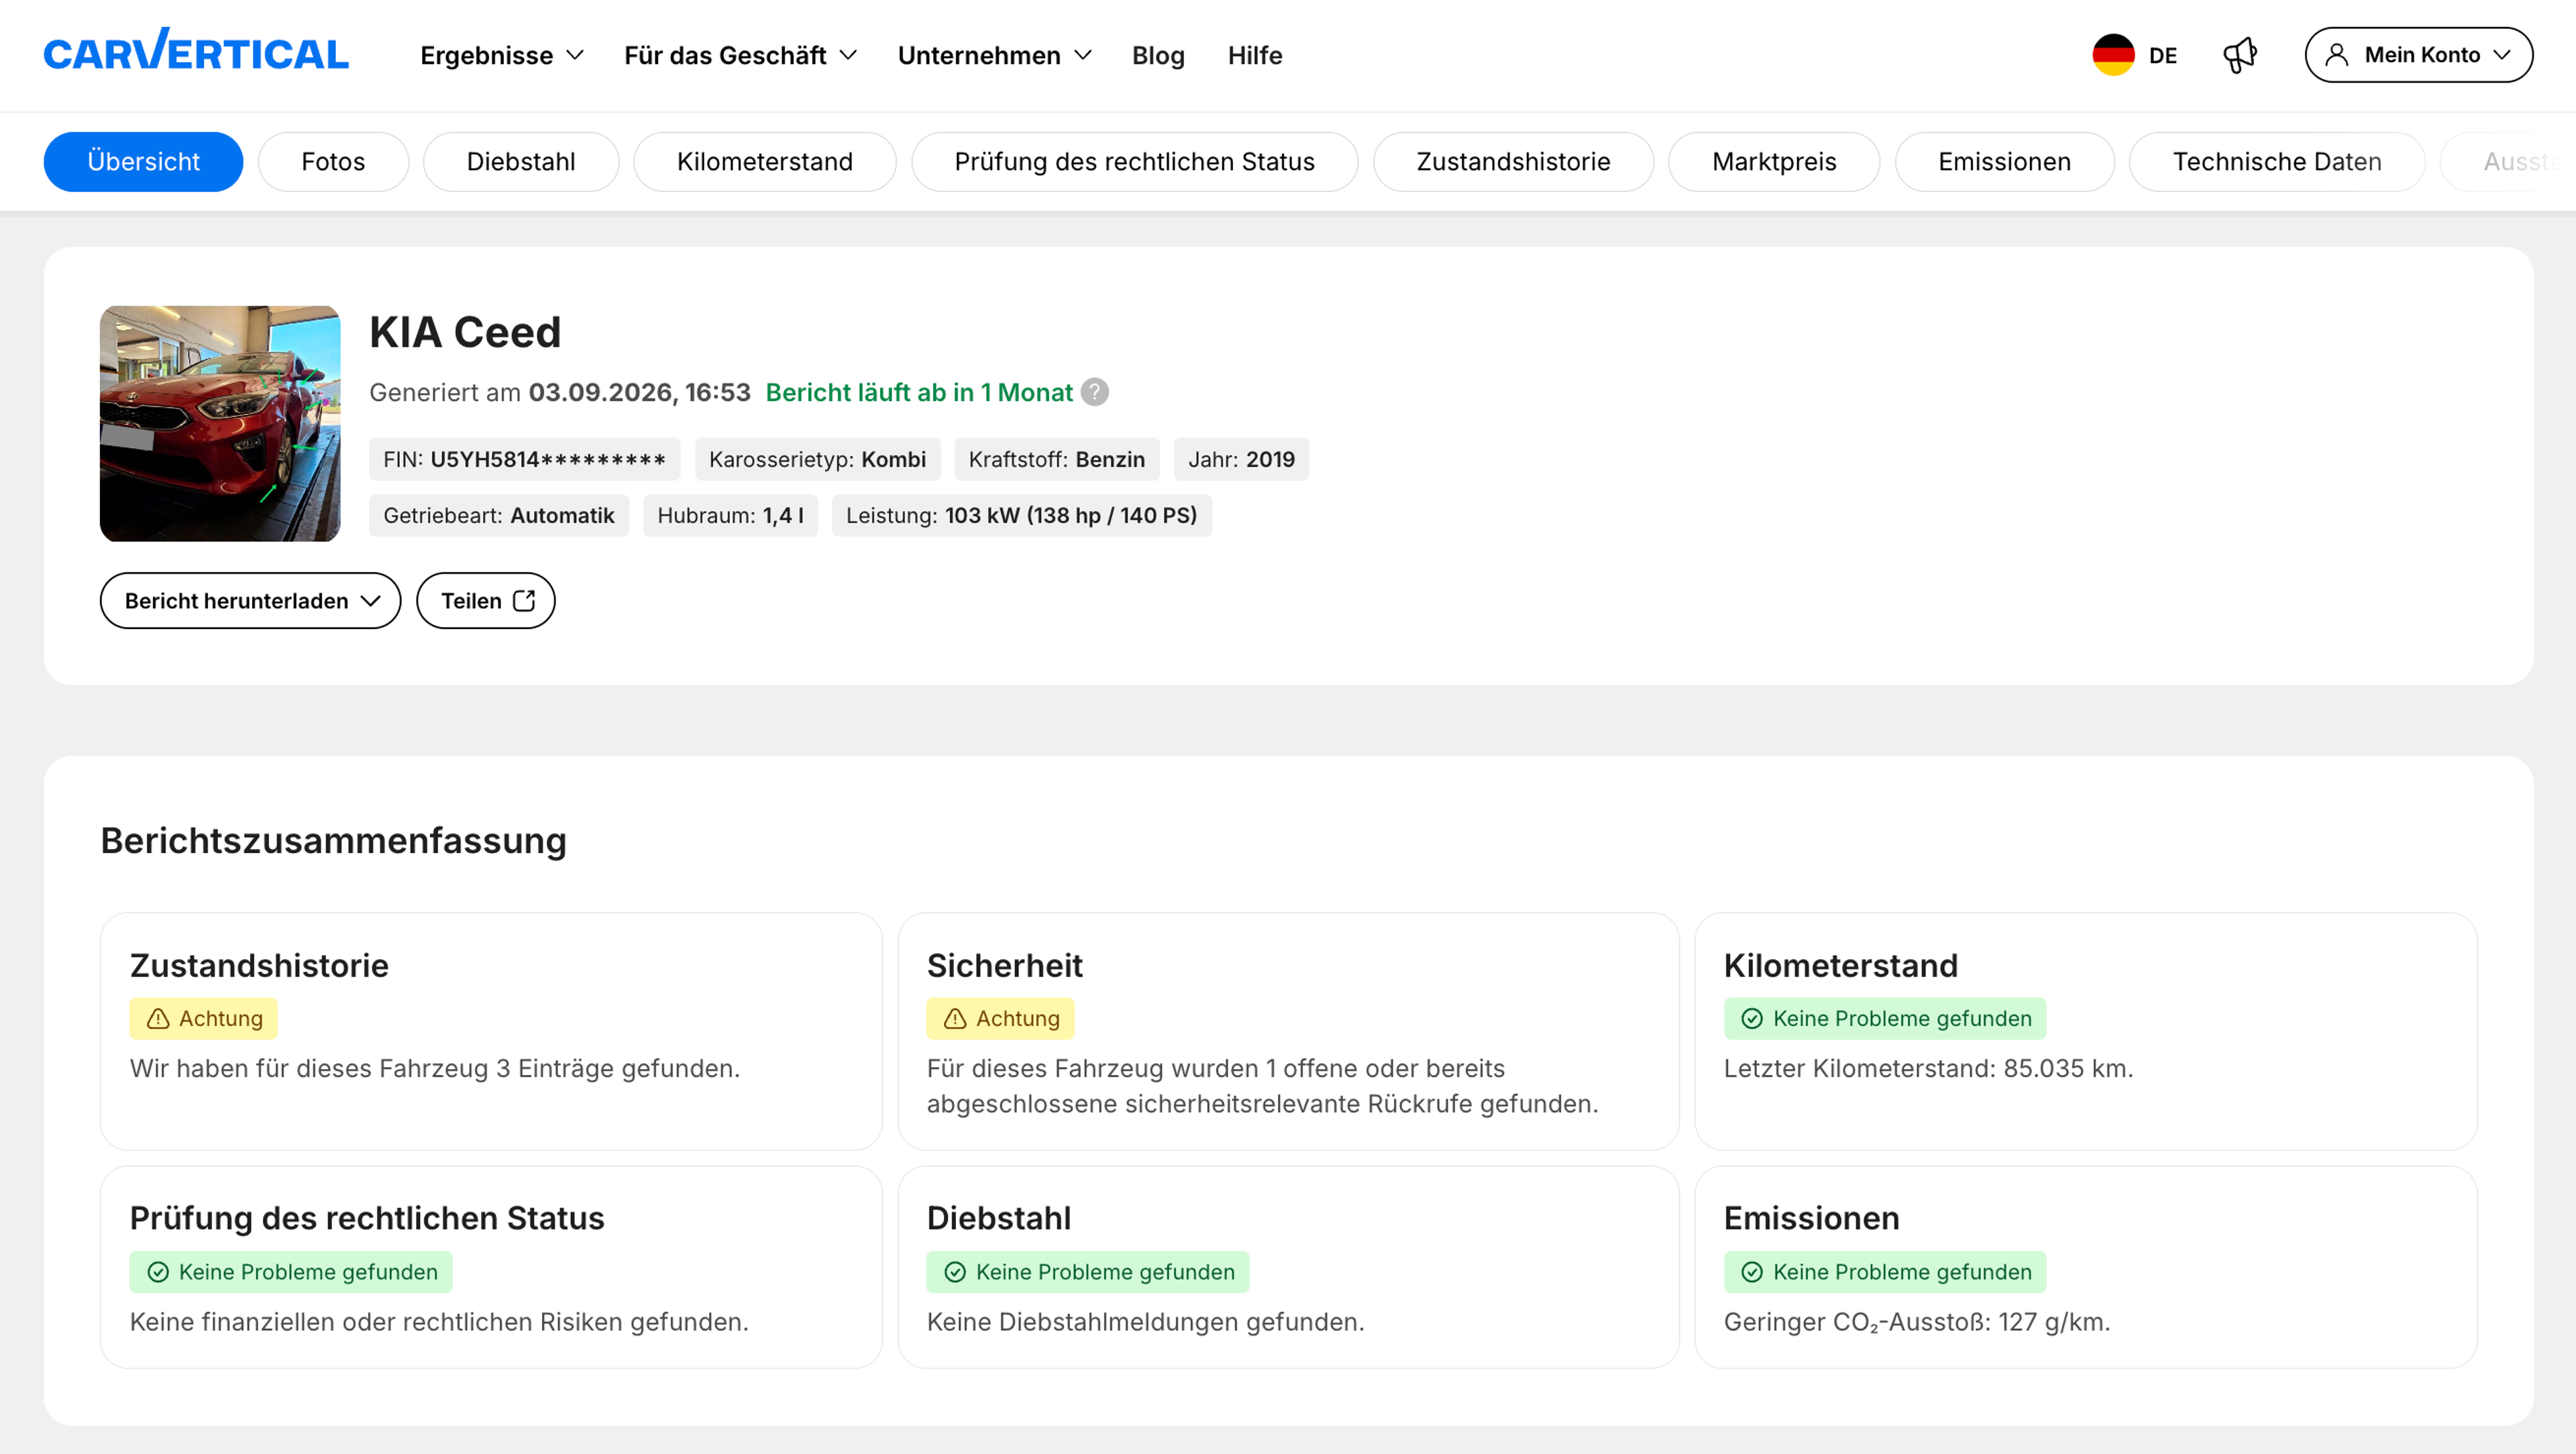Click 'Geringer CO₂-Ausstoß: 127 g/km.' text
This screenshot has width=2576, height=1454.
(1917, 1322)
